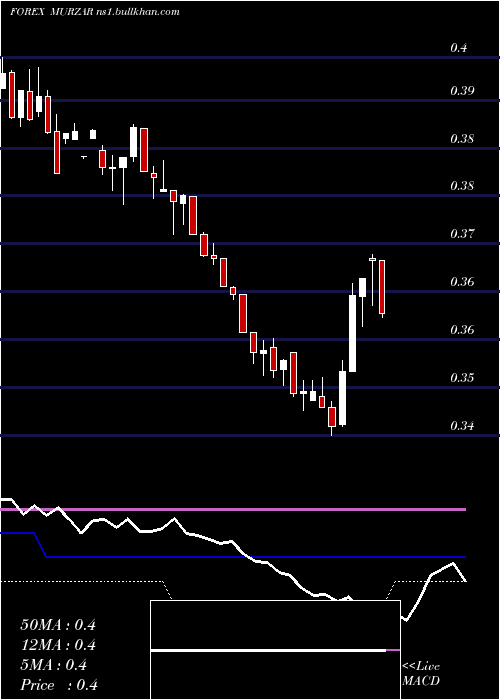Click the 0.4 price axis label
Viewport: 500px width, 700px height.
pyautogui.click(x=458, y=47)
